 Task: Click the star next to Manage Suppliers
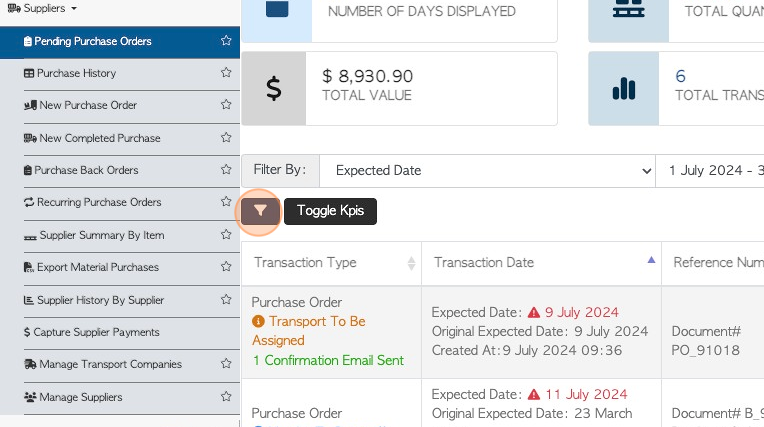point(226,396)
